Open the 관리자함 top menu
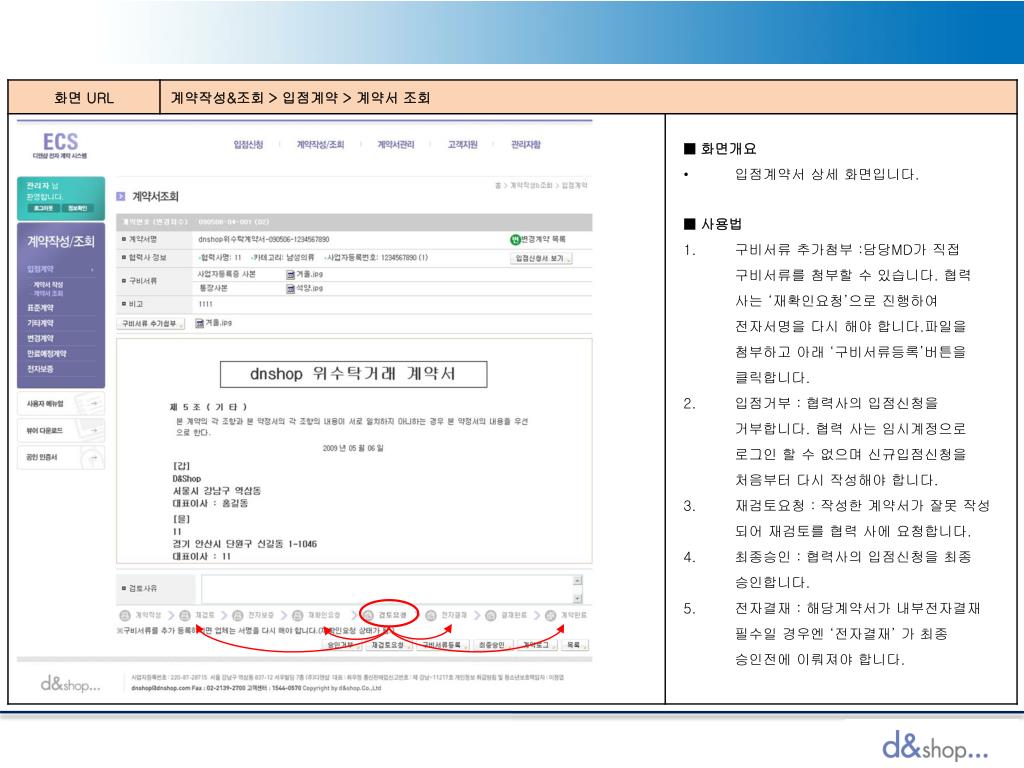 tap(526, 144)
